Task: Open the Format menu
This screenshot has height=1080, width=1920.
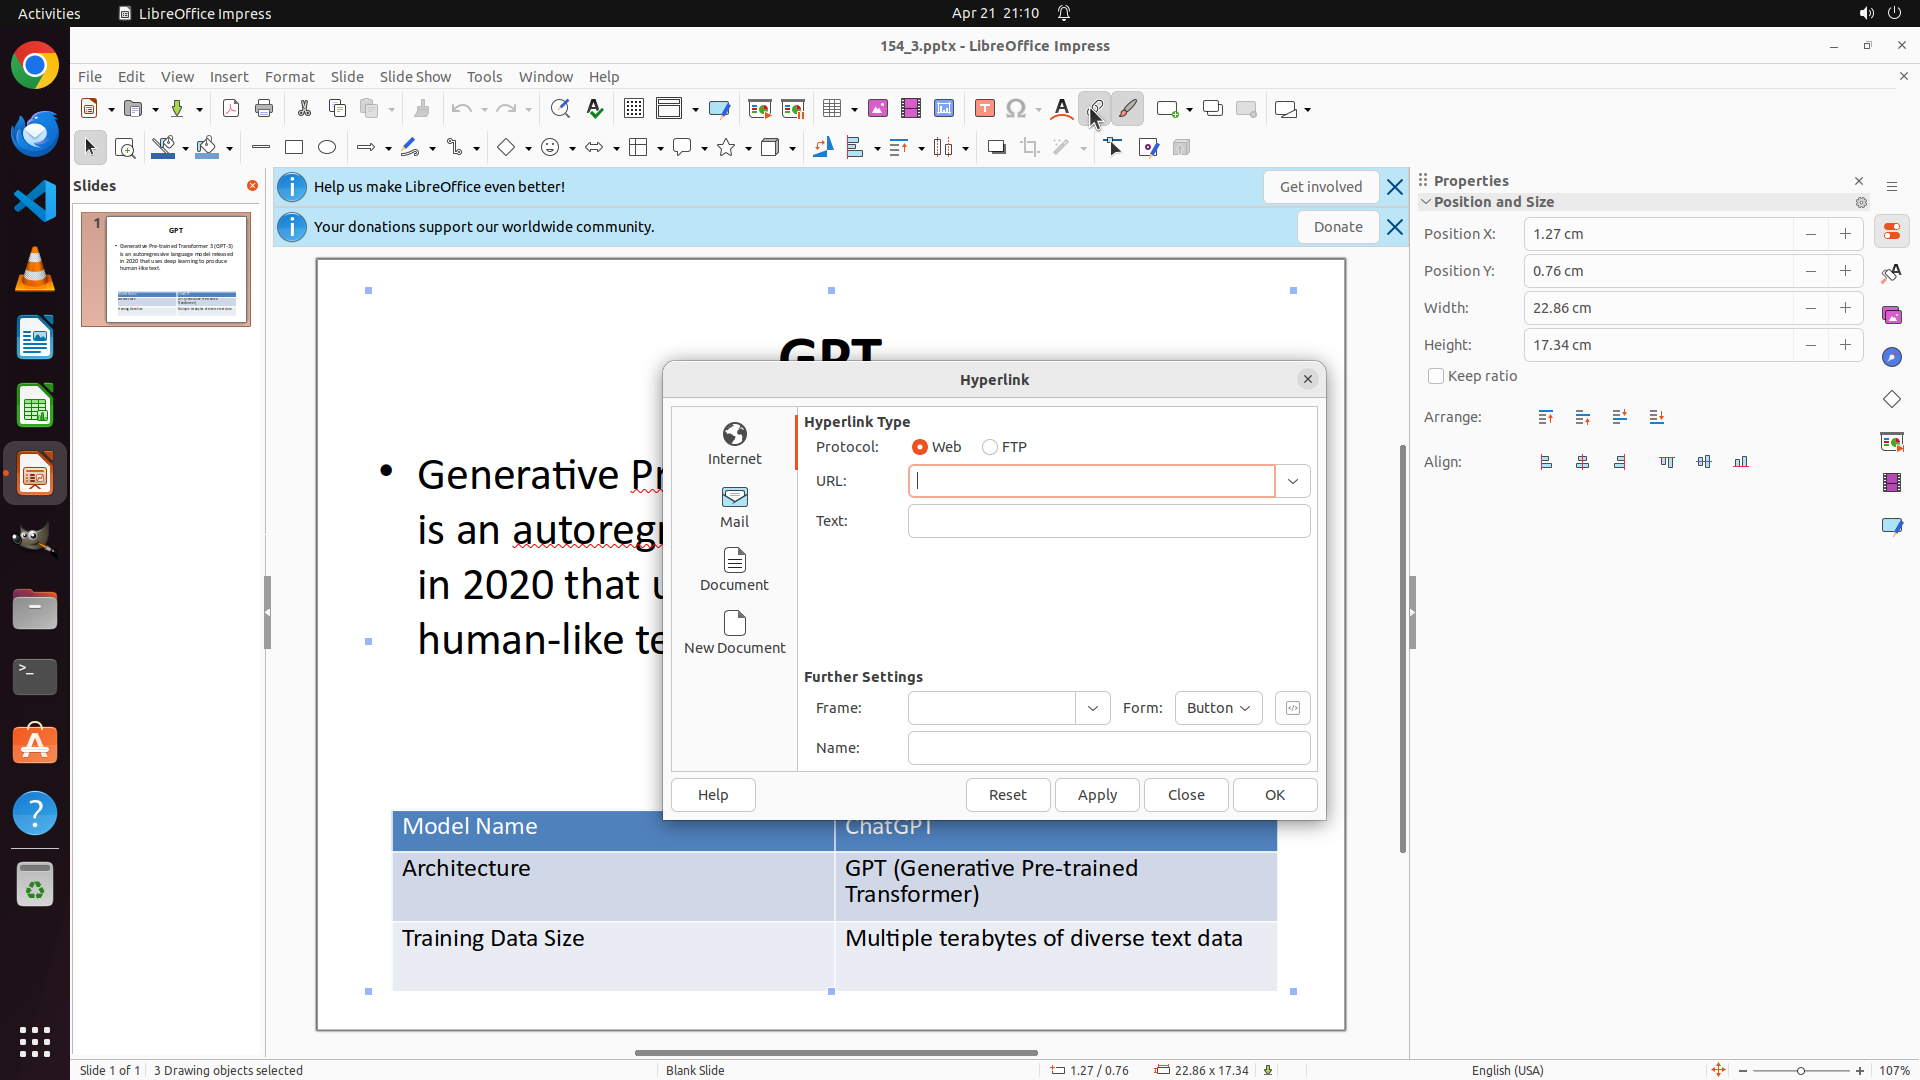Action: 289,76
